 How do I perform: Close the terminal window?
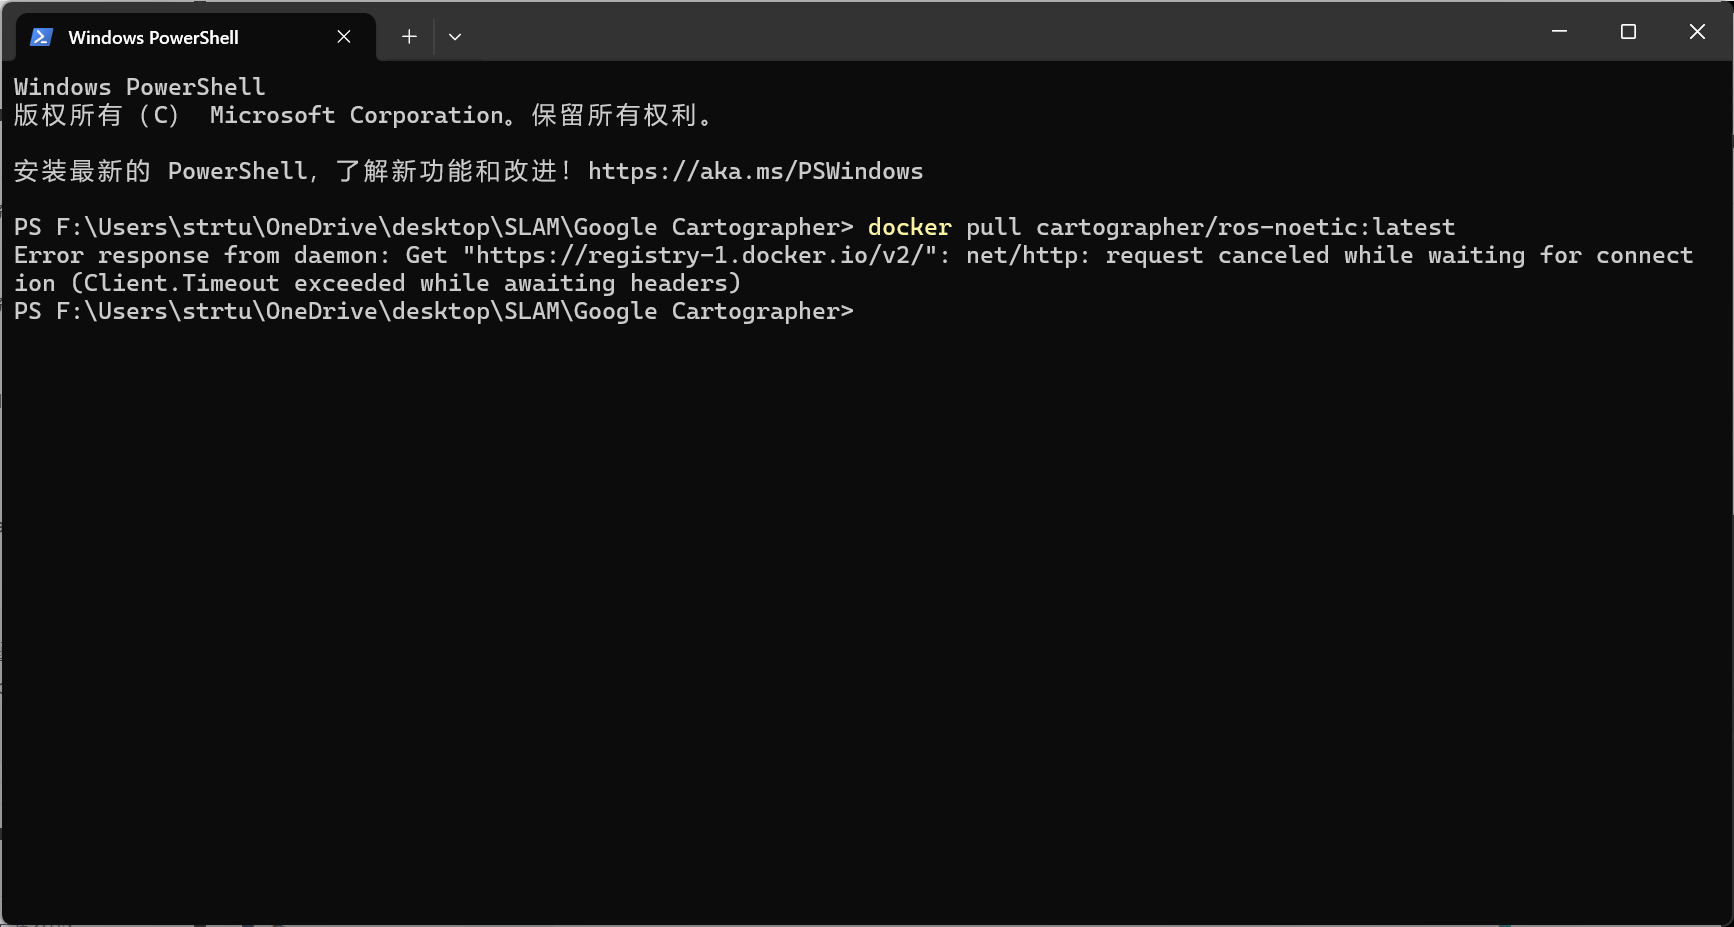click(x=1697, y=32)
